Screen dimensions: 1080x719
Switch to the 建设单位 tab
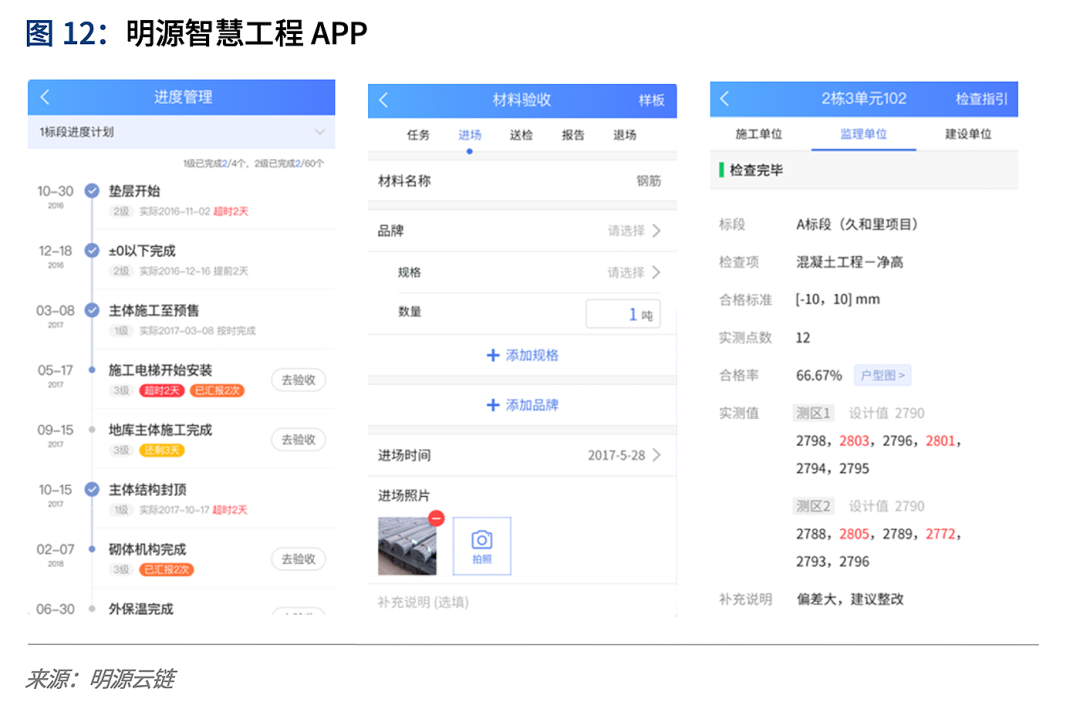pos(967,134)
